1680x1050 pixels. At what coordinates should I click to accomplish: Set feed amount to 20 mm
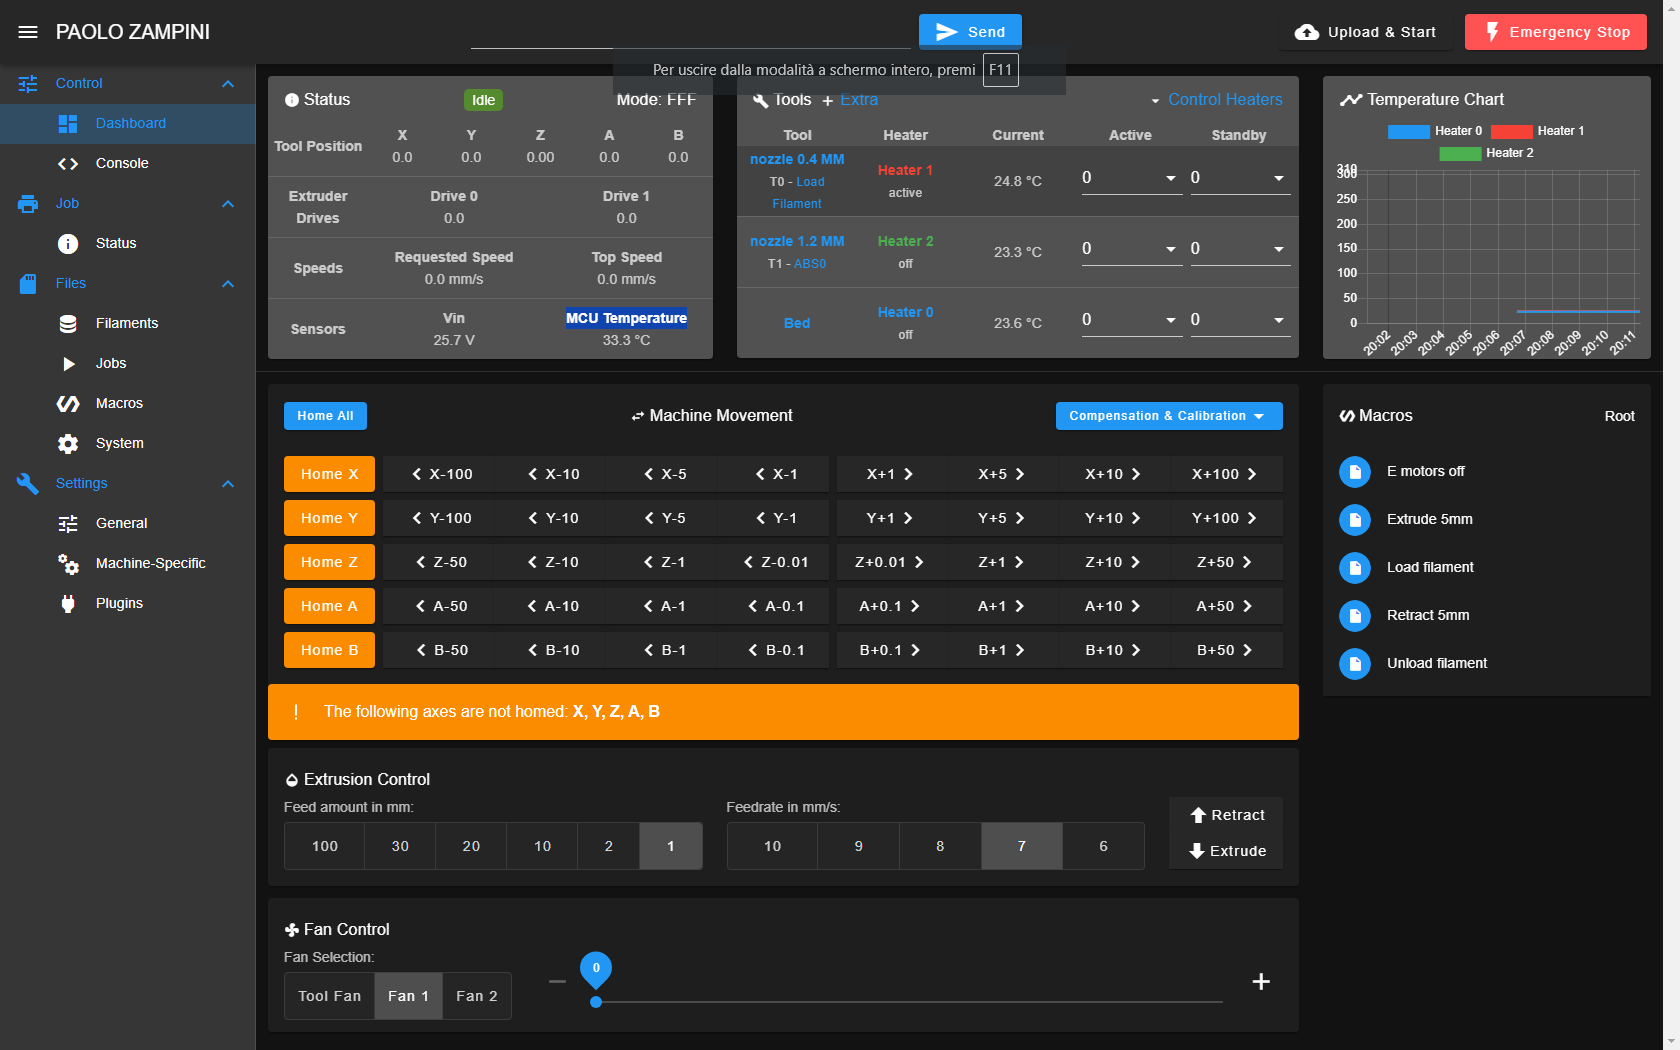(471, 846)
